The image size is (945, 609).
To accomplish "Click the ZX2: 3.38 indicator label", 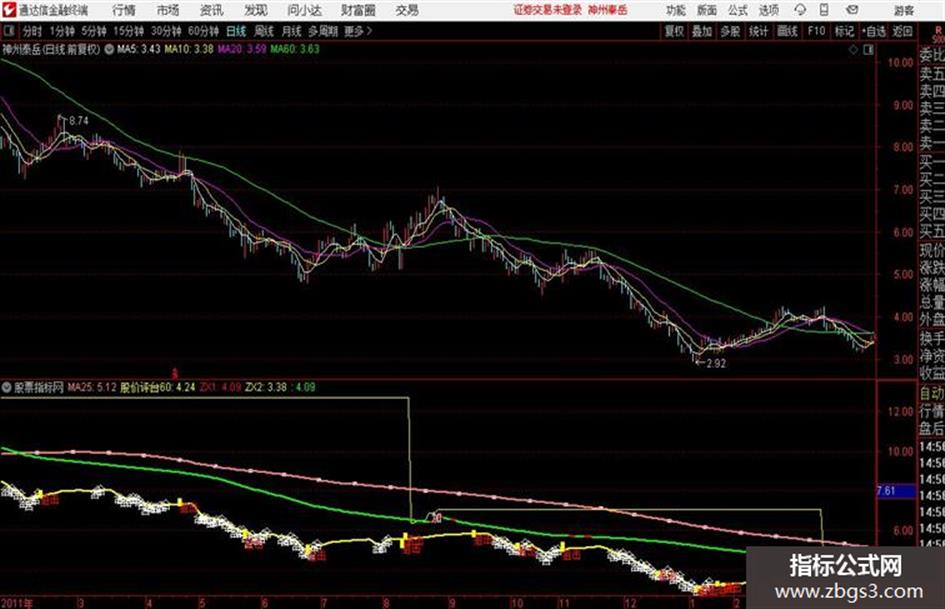I will 266,387.
